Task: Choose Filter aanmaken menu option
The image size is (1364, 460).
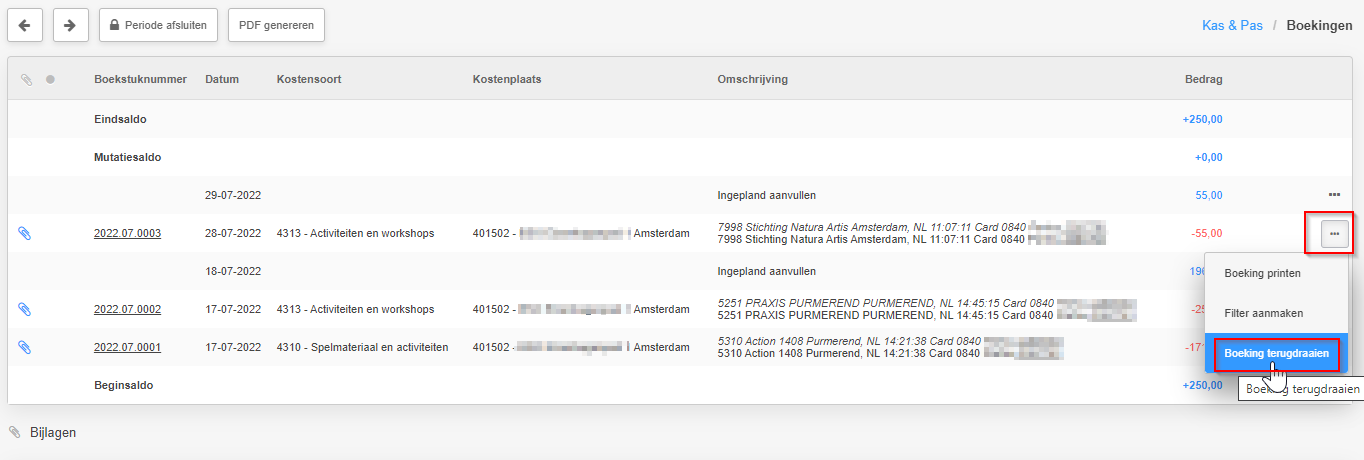Action: click(1263, 313)
